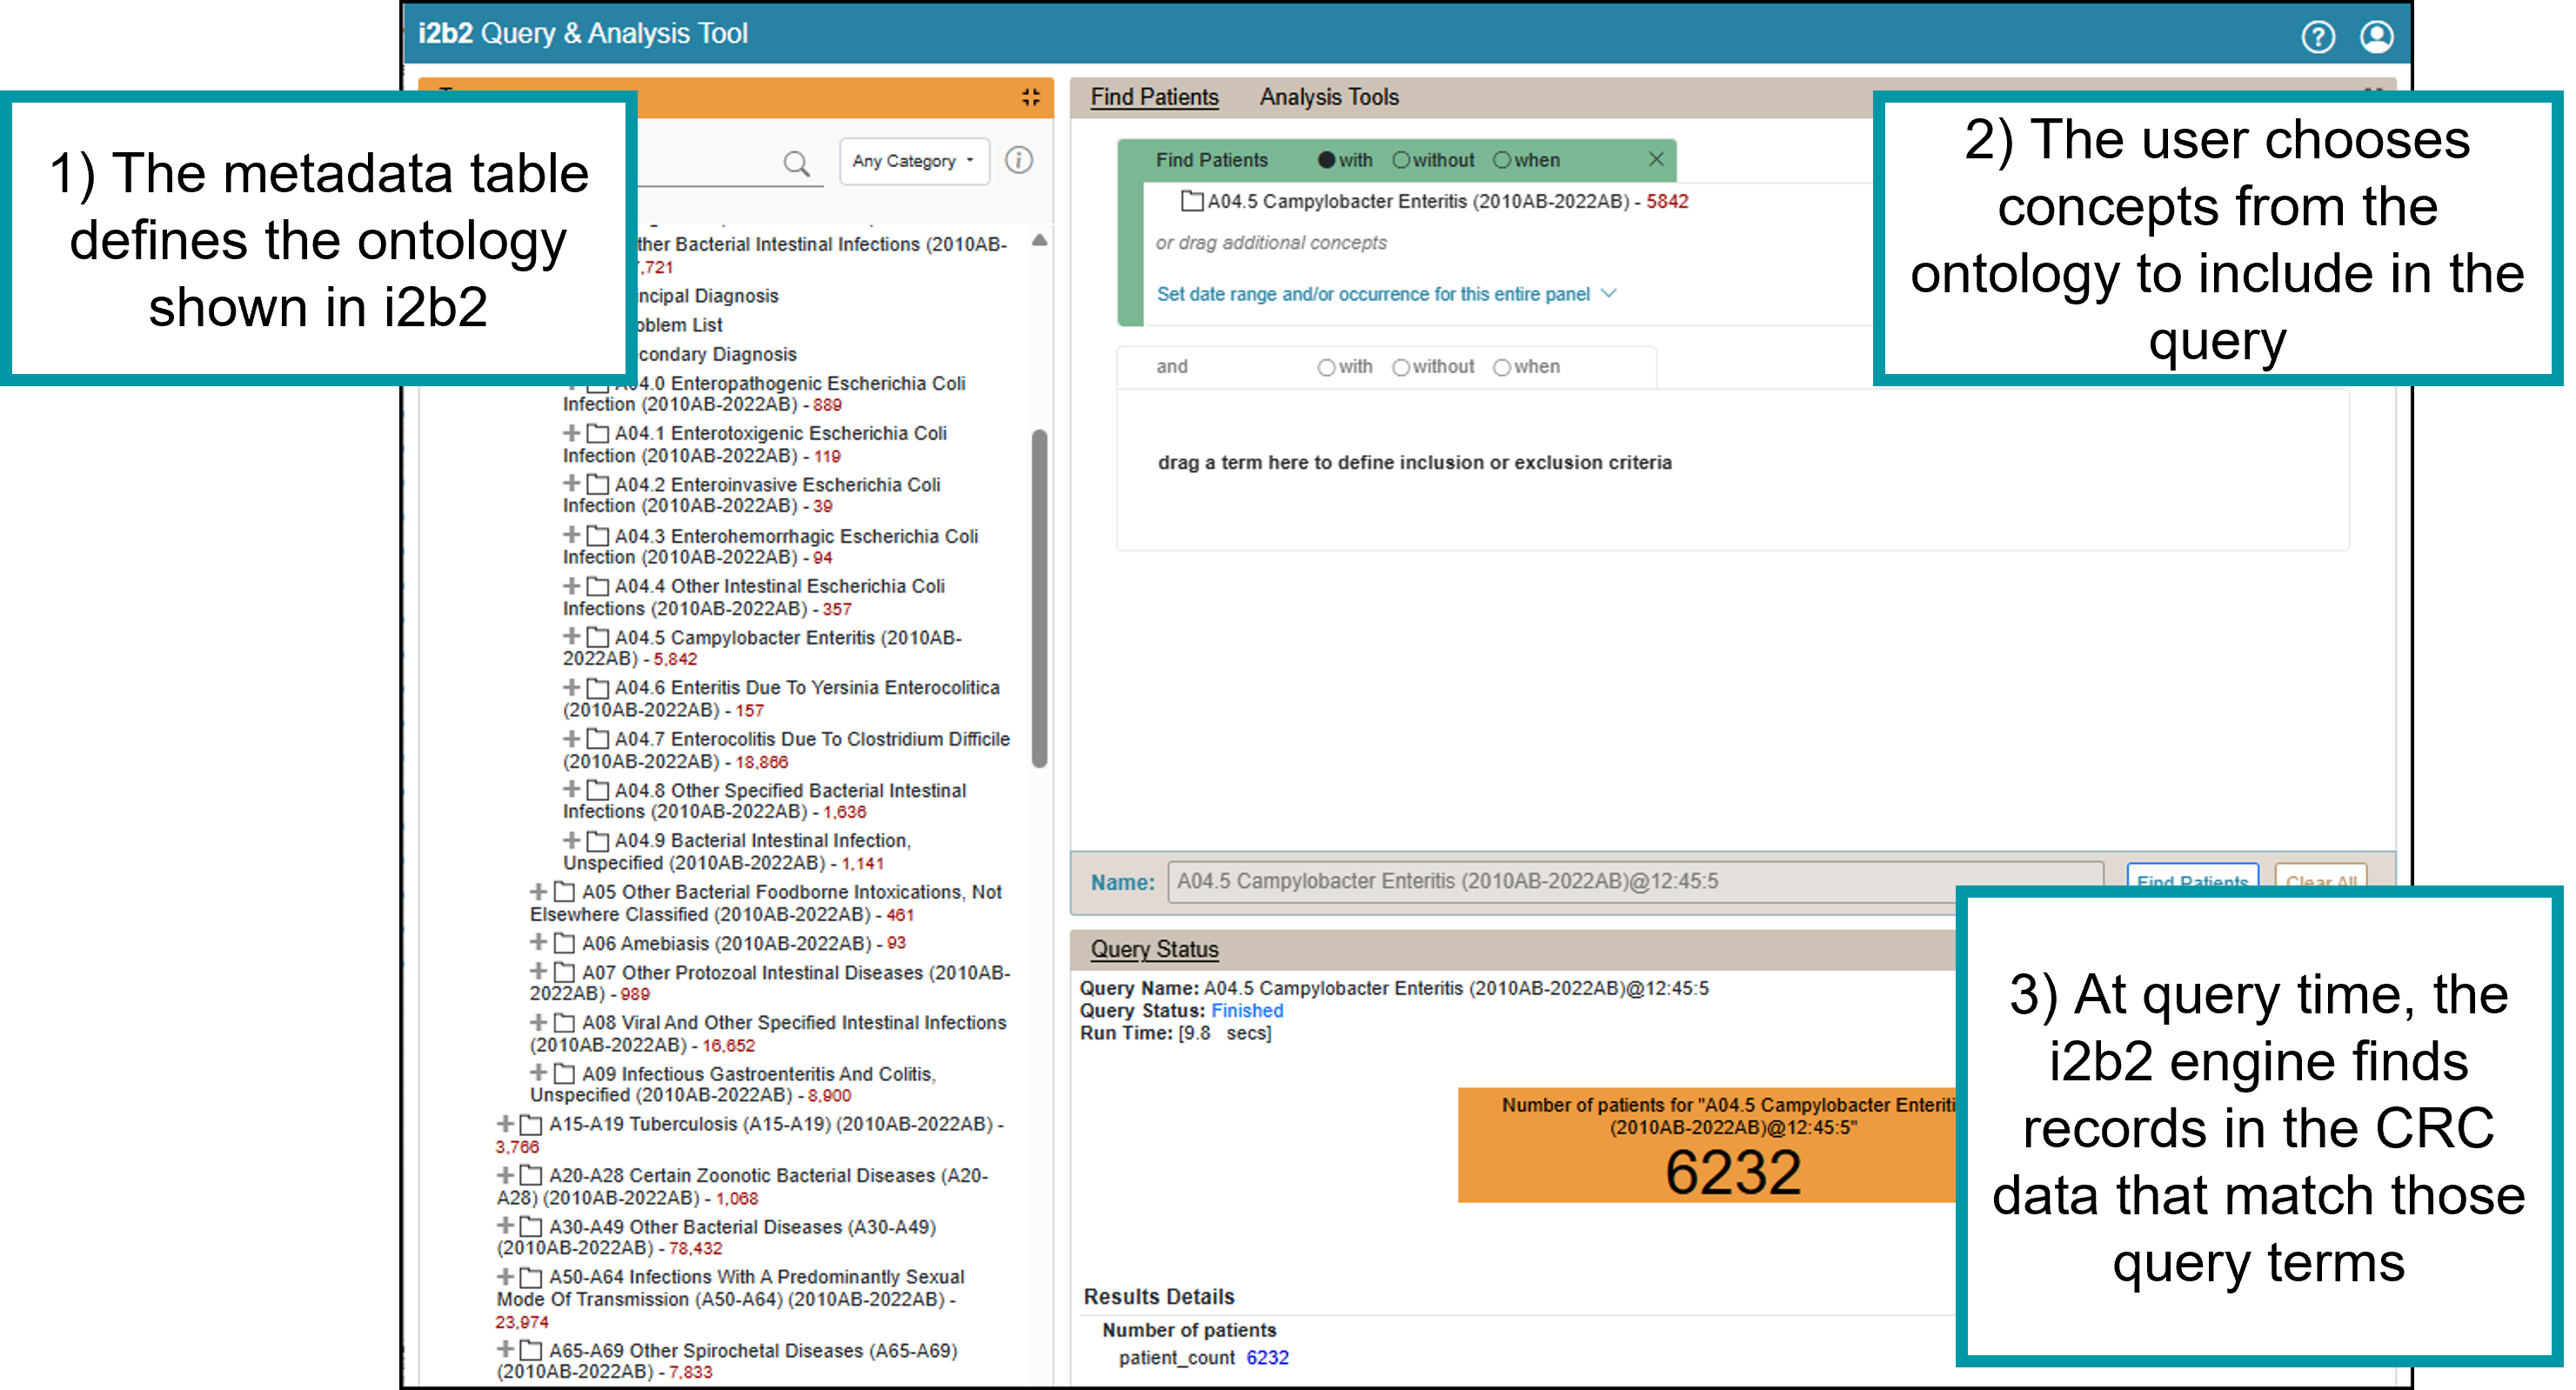Select 'when' radio in first panel
Image resolution: width=2576 pixels, height=1390 pixels.
coord(1501,160)
